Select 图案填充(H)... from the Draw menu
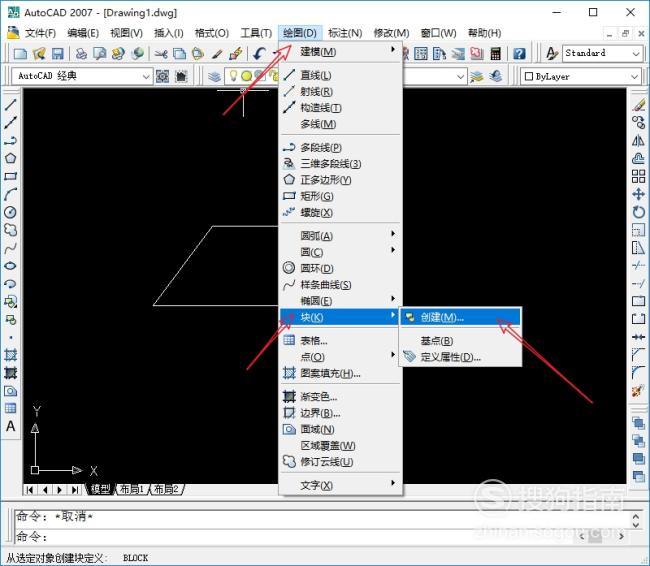650x566 pixels. (x=341, y=373)
